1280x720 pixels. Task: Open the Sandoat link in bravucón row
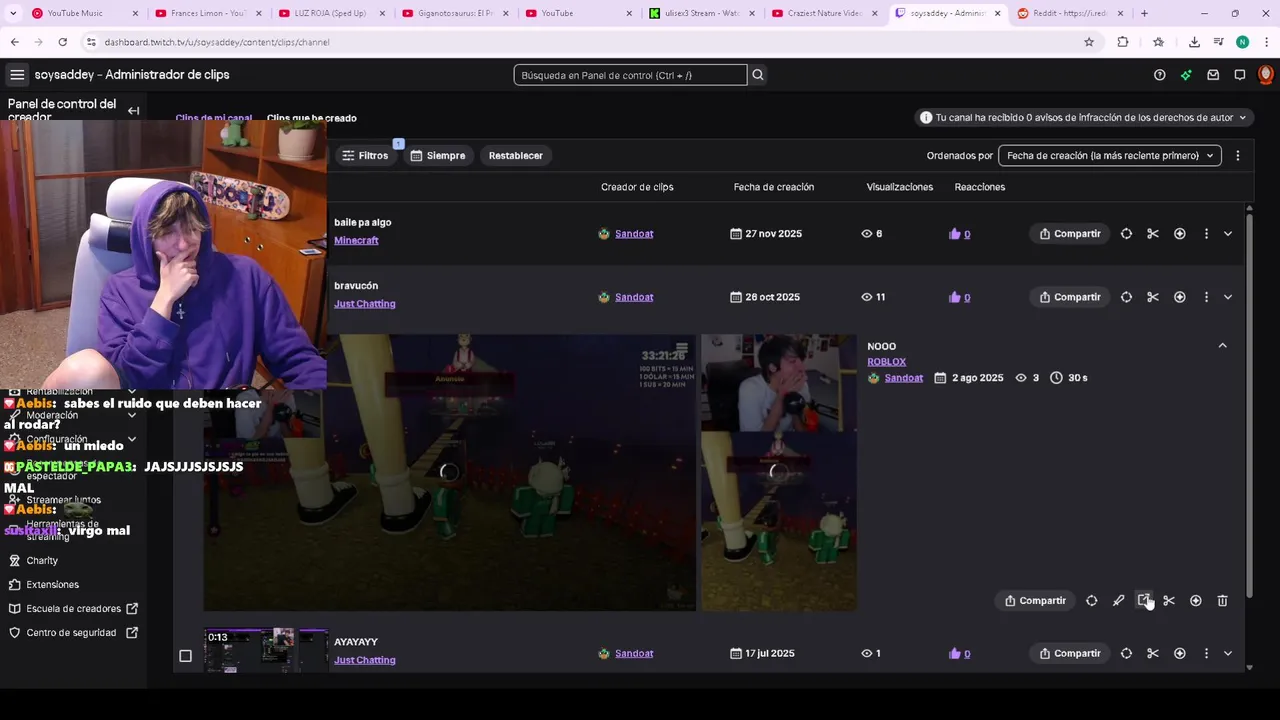[634, 297]
